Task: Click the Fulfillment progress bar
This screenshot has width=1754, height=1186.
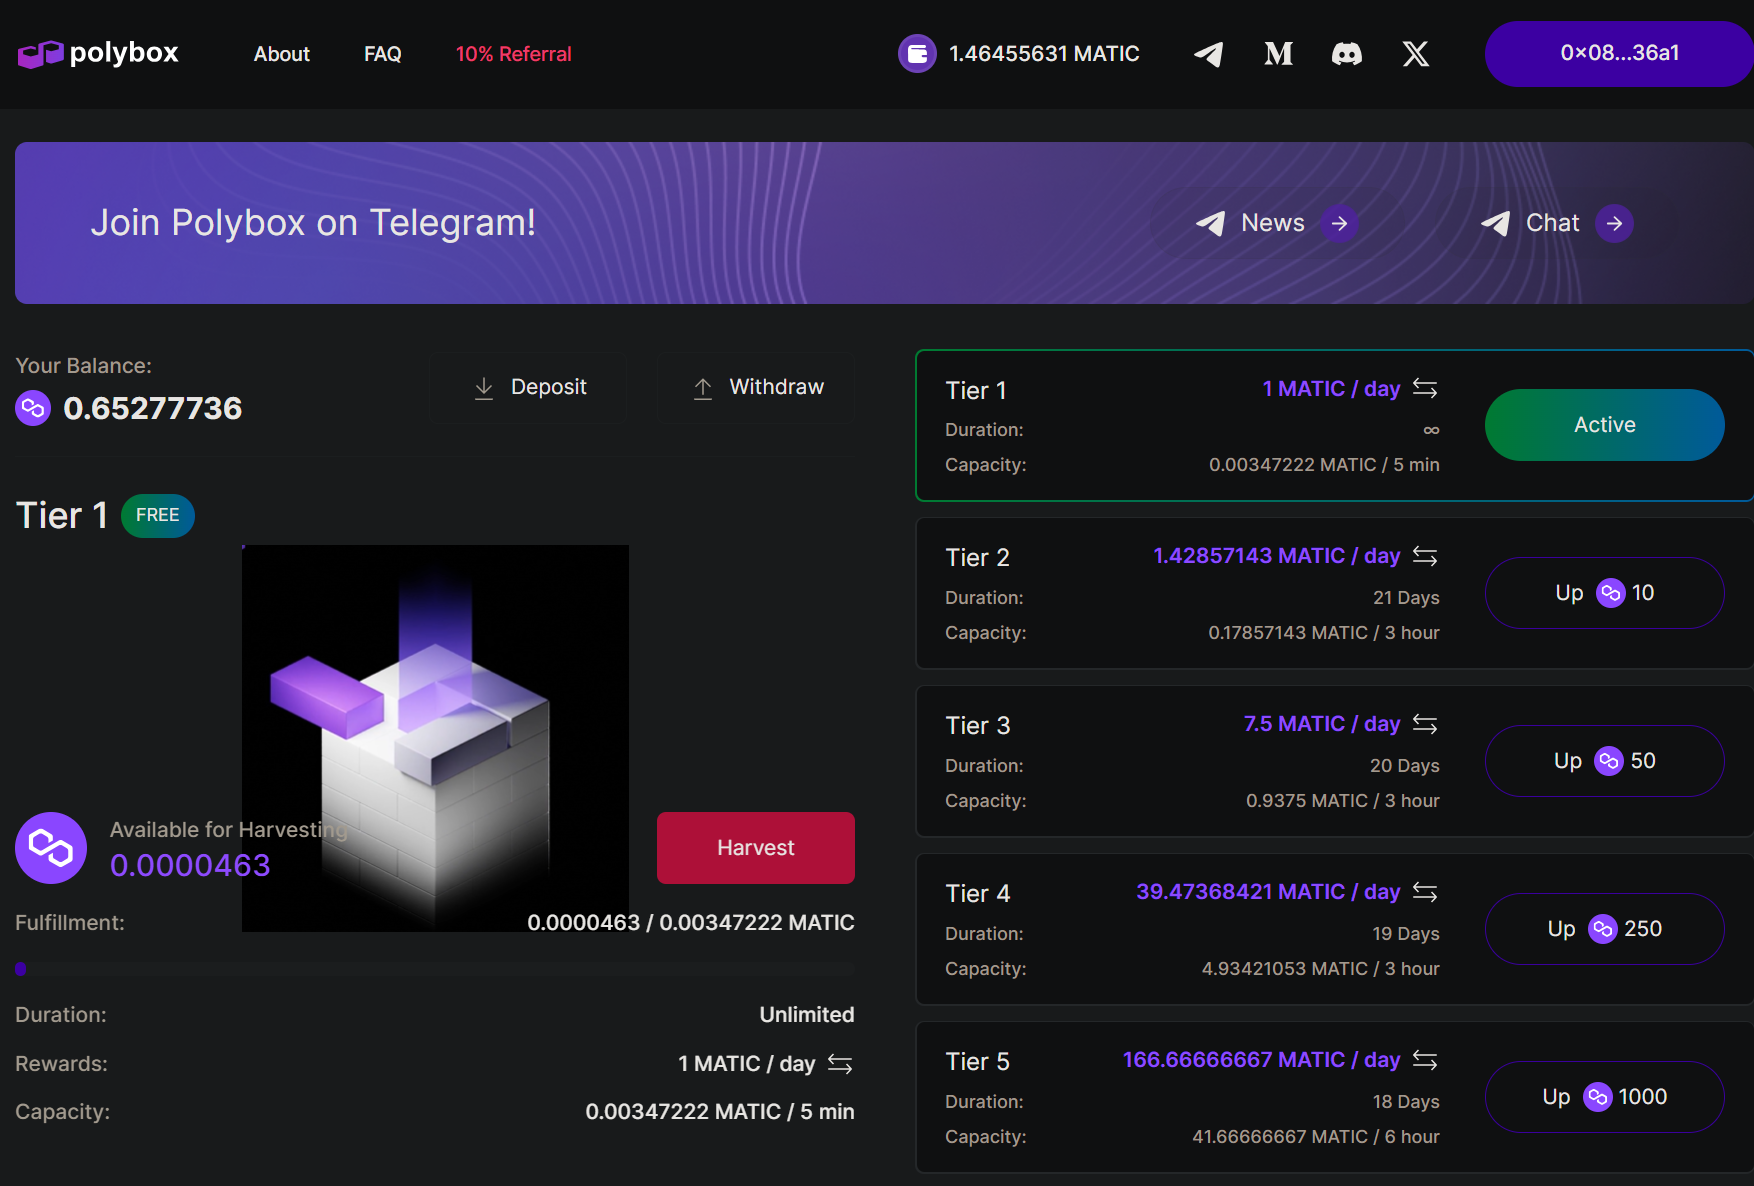Action: point(435,968)
